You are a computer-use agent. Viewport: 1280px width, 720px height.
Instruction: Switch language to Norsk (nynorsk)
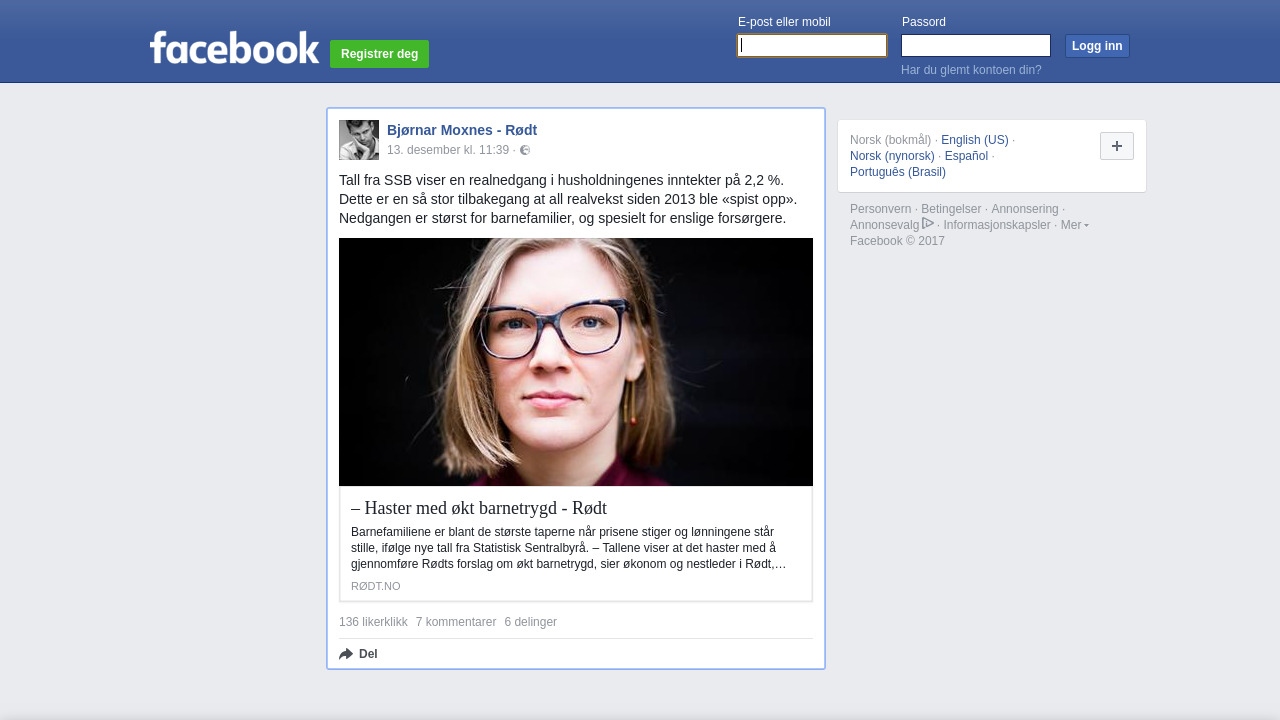(x=892, y=156)
